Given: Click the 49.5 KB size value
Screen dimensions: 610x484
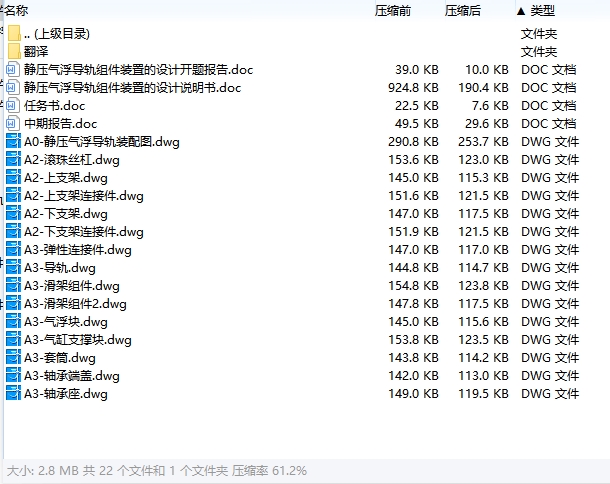Looking at the screenshot, I should 417,124.
